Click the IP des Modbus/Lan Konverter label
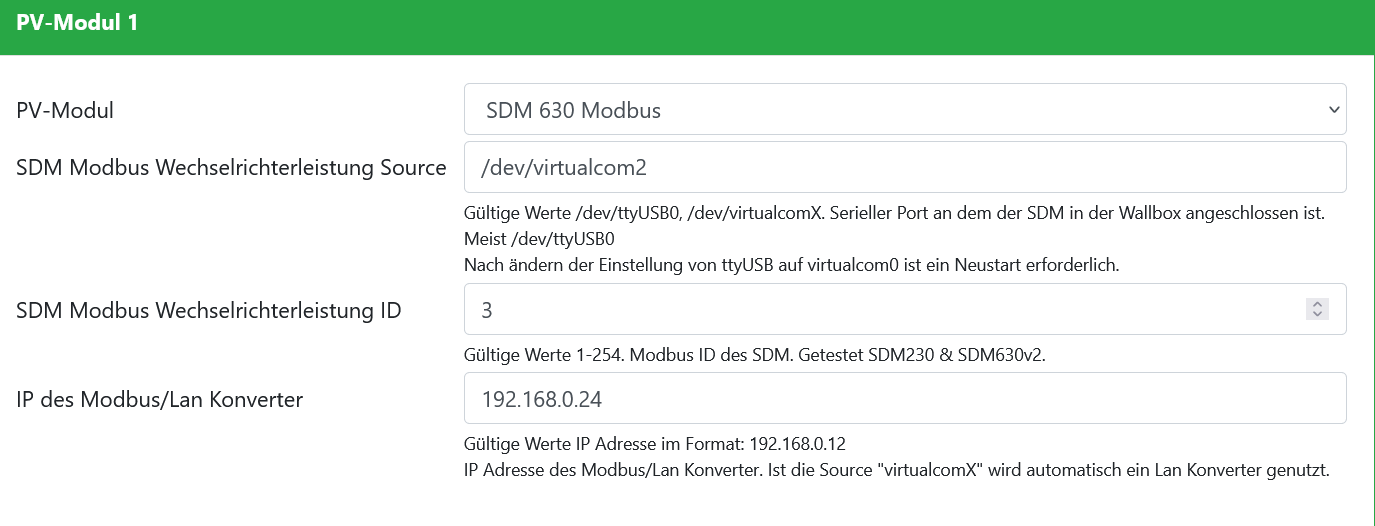The image size is (1375, 526). pyautogui.click(x=159, y=400)
